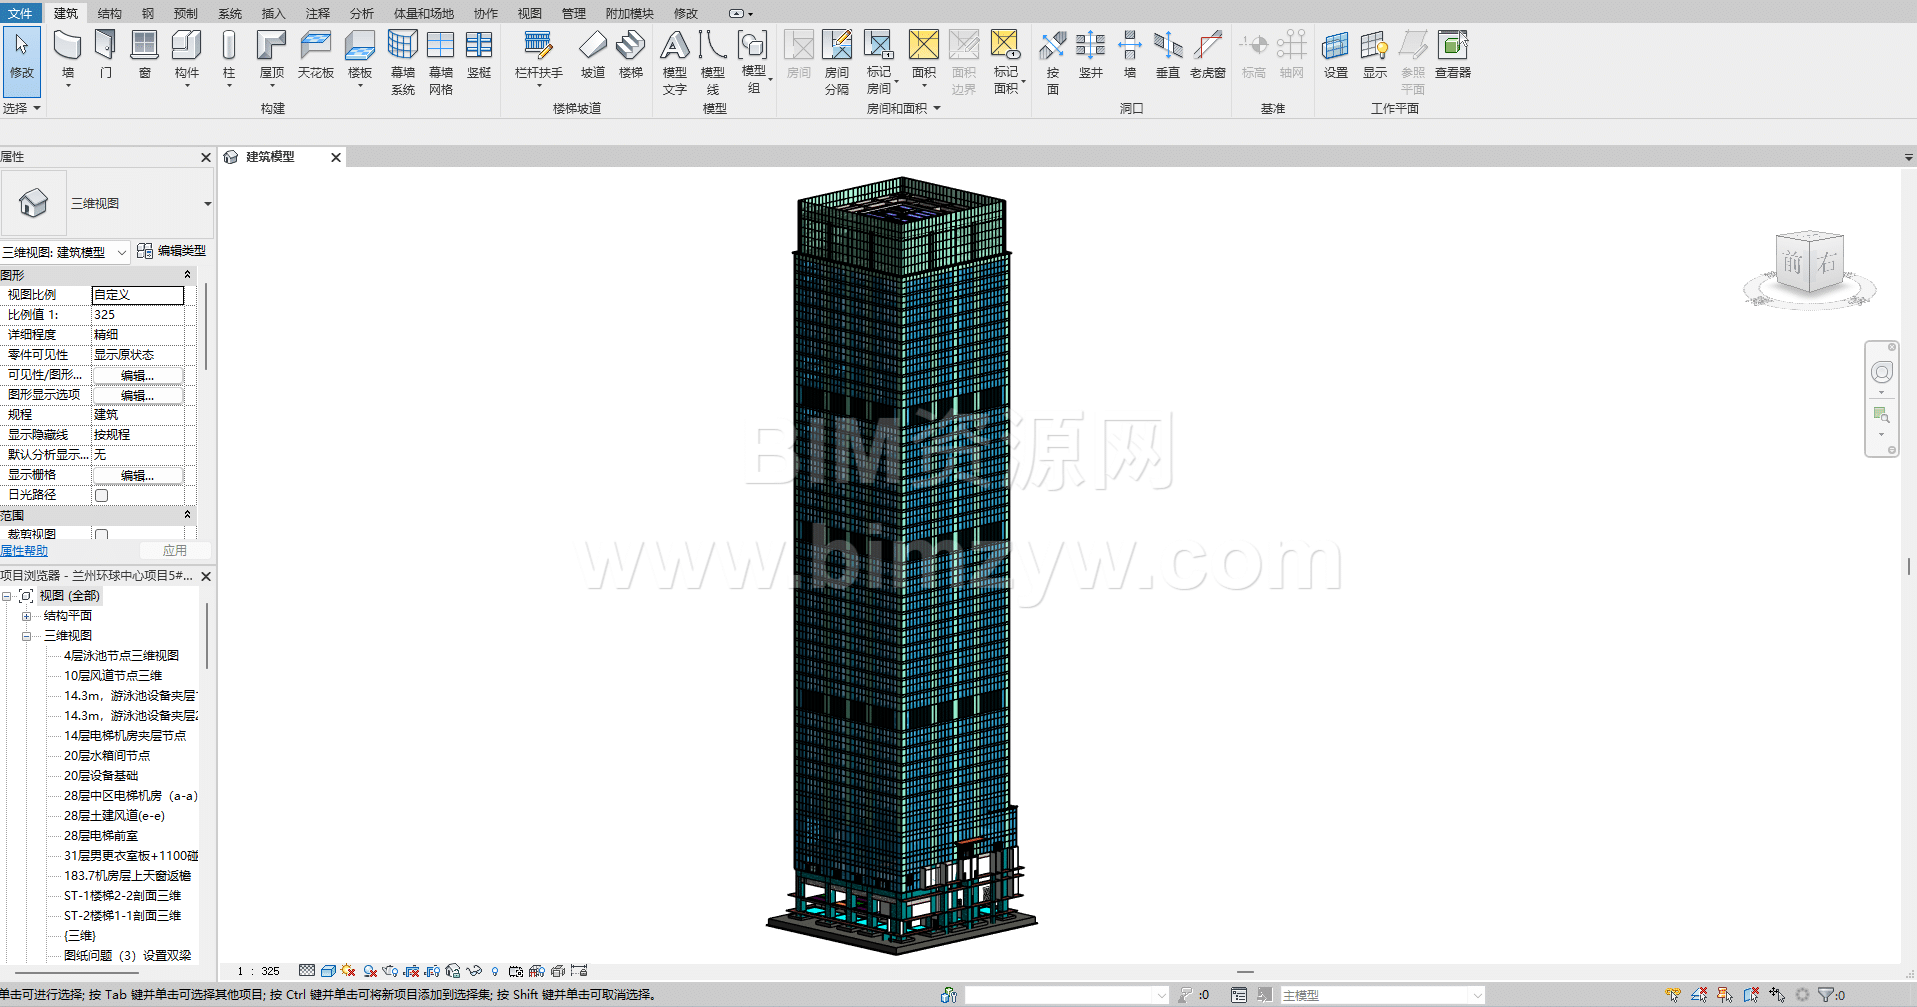Image resolution: width=1917 pixels, height=1007 pixels.
Task: Switch to the 注释 ribbon tab
Action: tap(317, 13)
